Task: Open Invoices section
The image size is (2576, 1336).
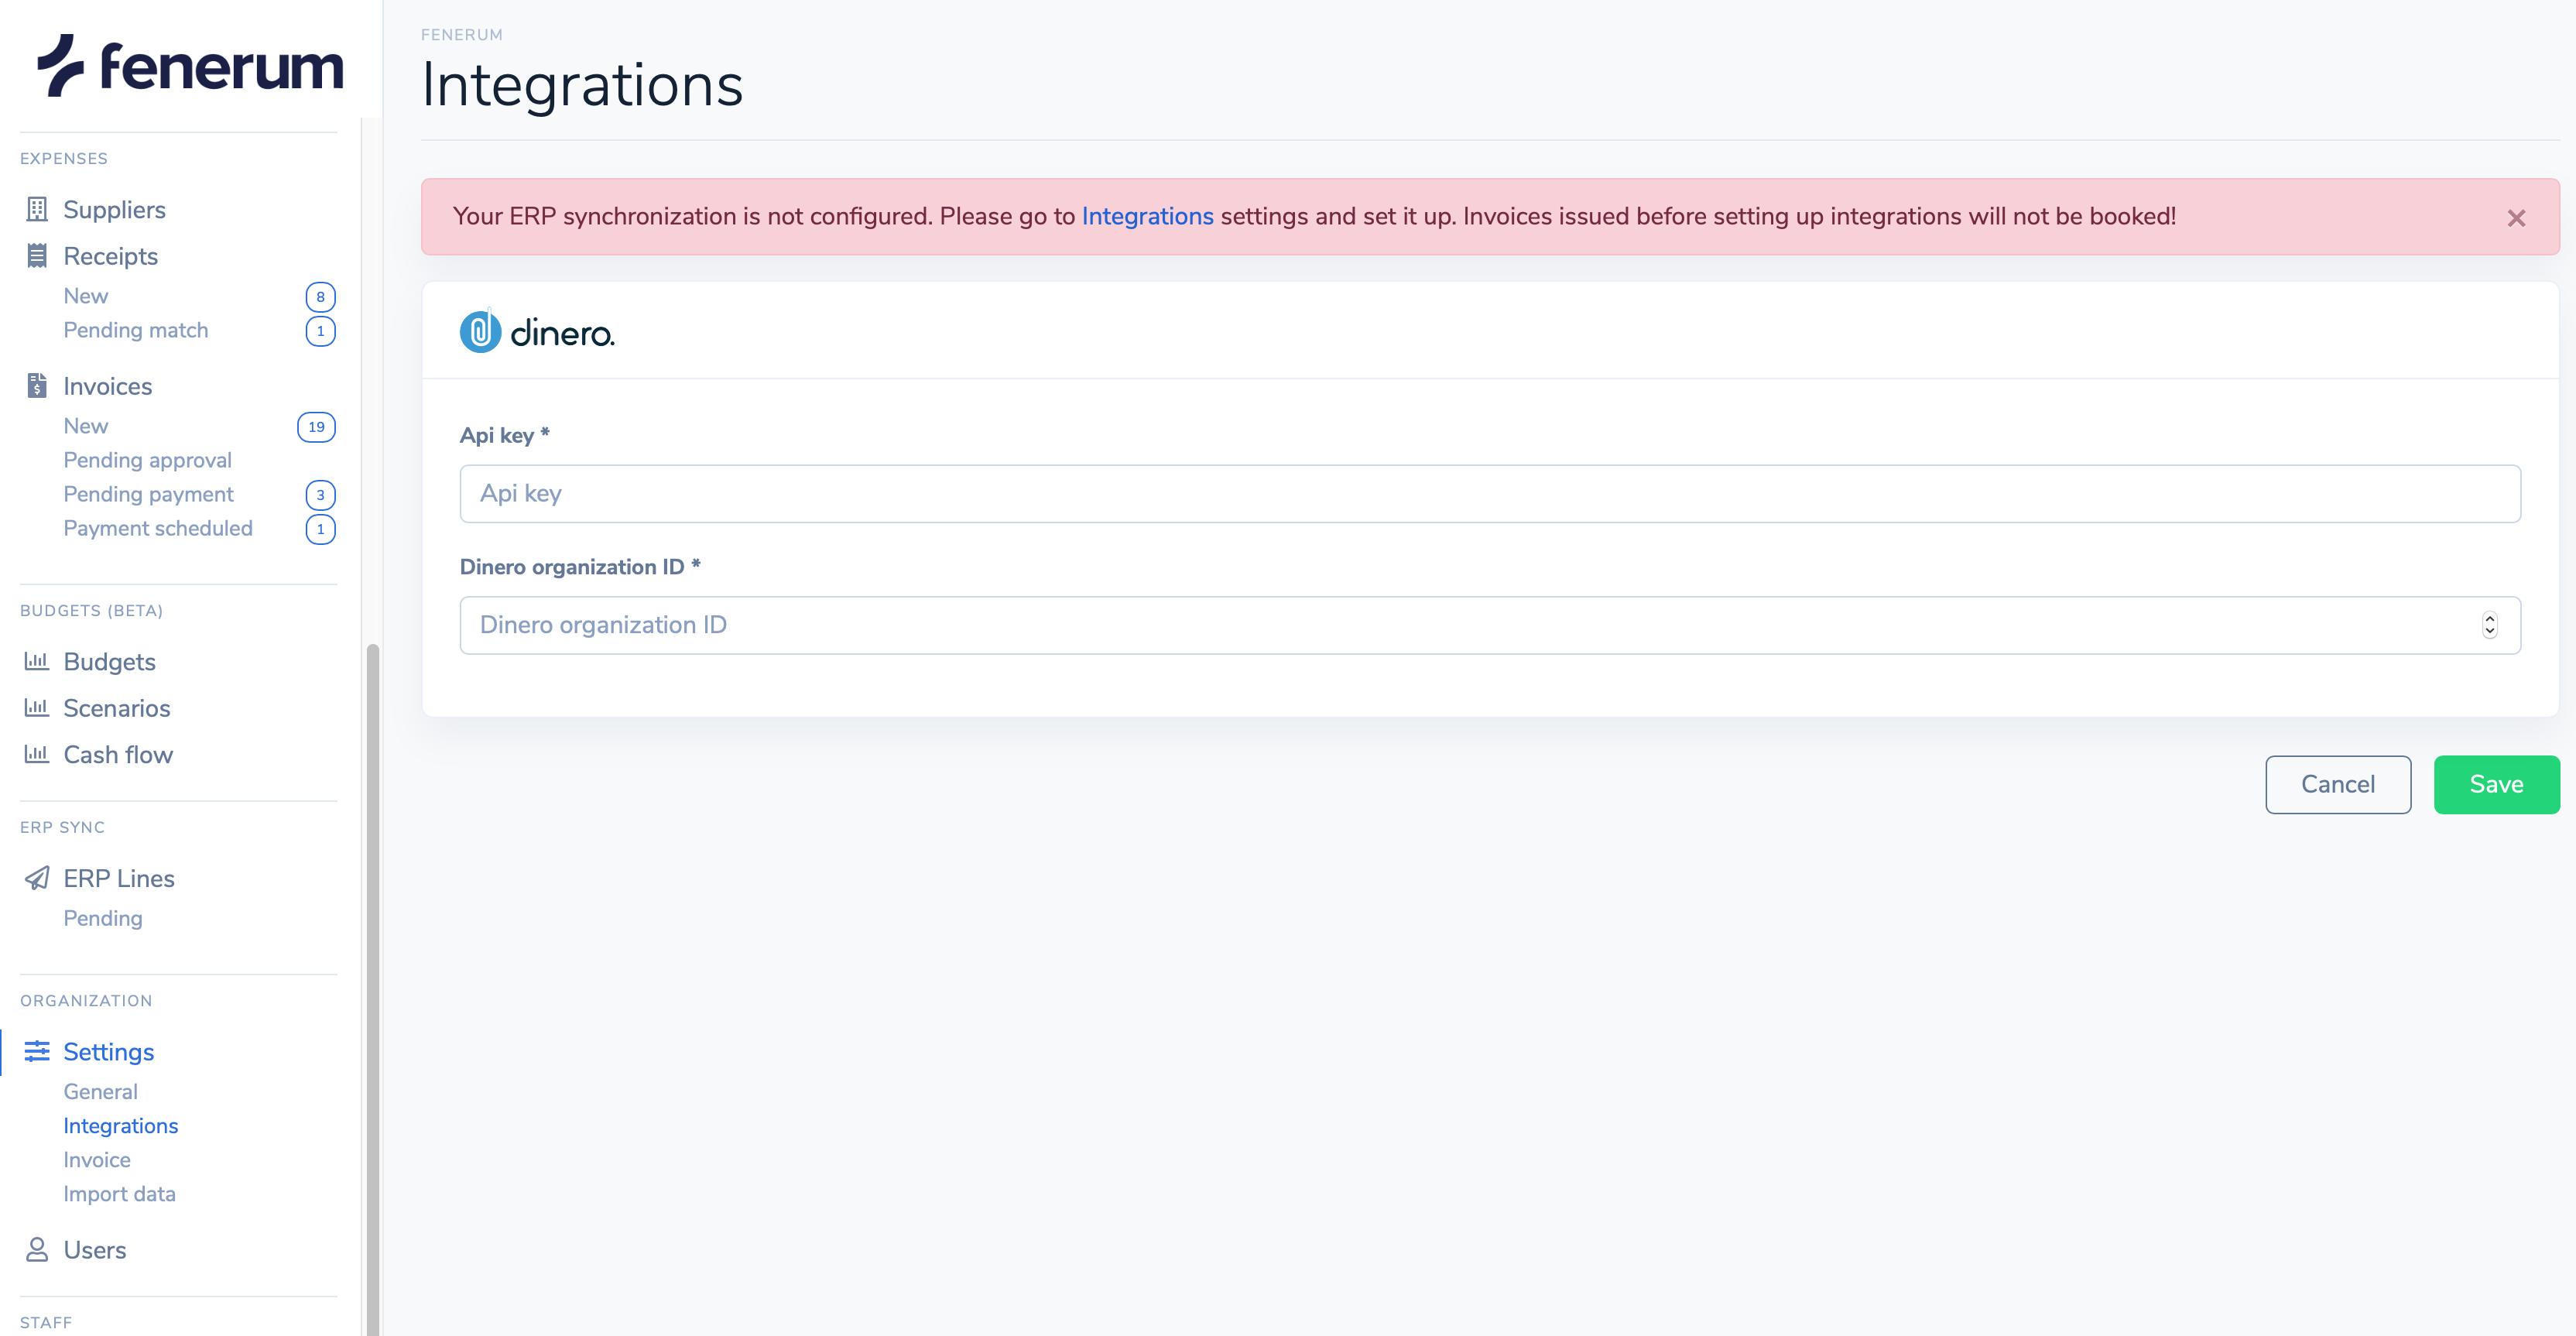Action: [107, 386]
